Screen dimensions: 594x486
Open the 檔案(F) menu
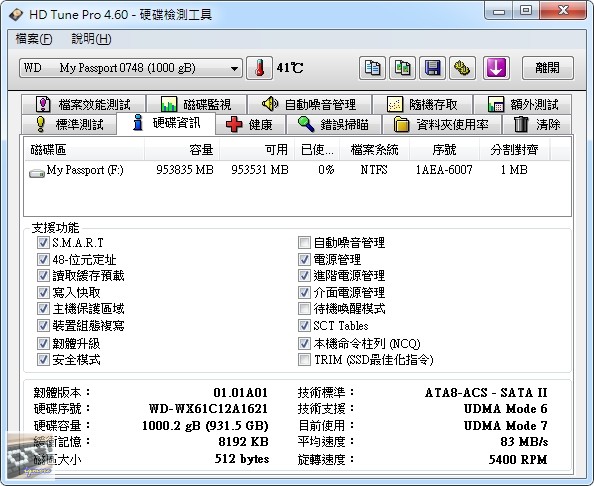[34, 39]
